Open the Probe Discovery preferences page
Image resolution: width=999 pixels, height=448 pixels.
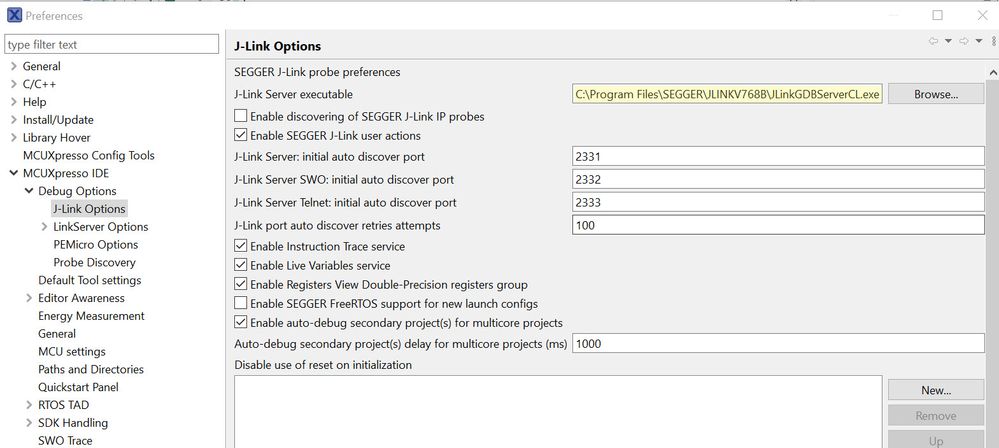[x=94, y=262]
